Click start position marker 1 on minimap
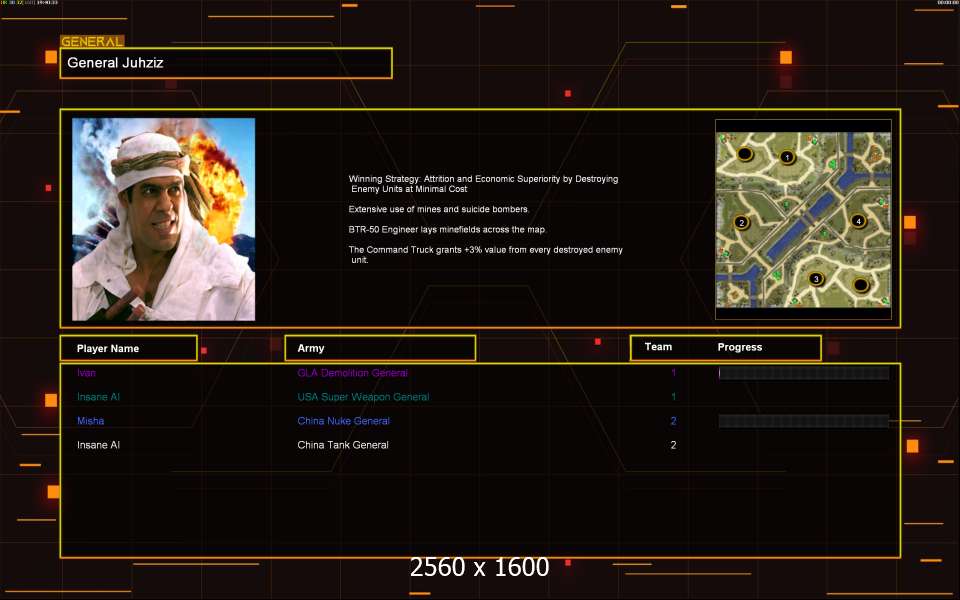960x600 pixels. (x=787, y=157)
